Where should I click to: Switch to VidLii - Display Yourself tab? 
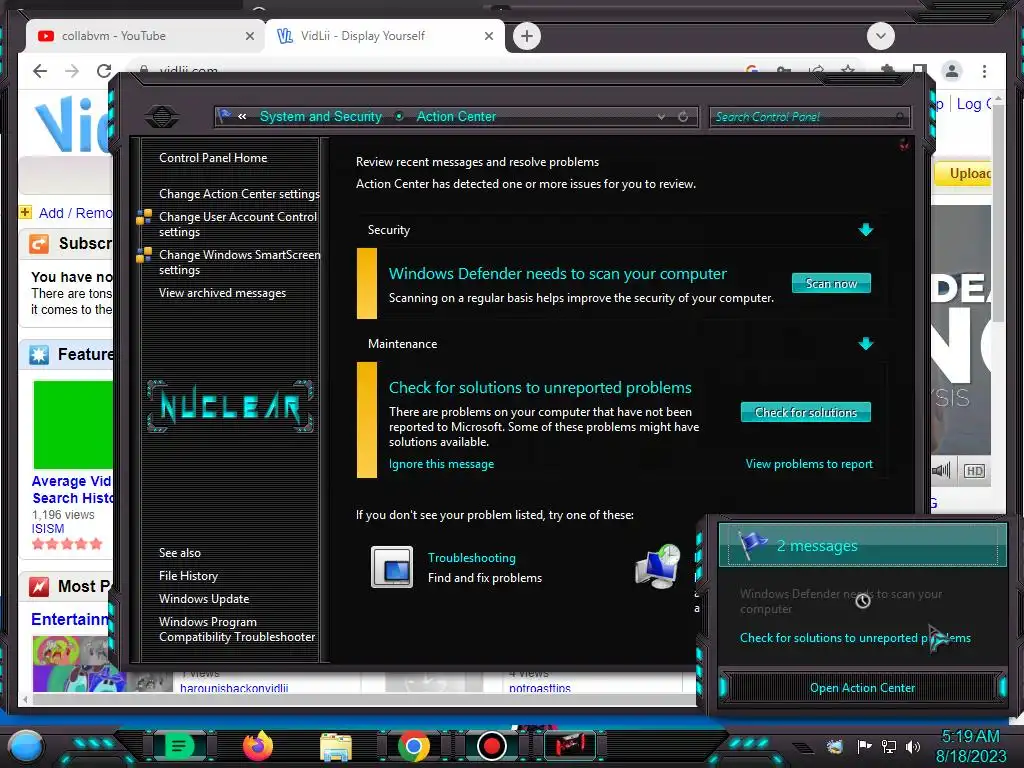pyautogui.click(x=384, y=36)
